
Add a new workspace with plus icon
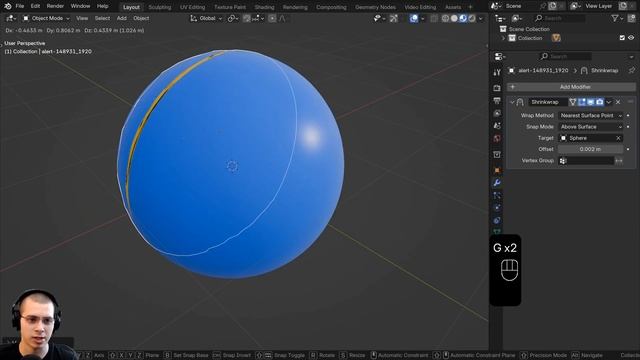[470, 7]
